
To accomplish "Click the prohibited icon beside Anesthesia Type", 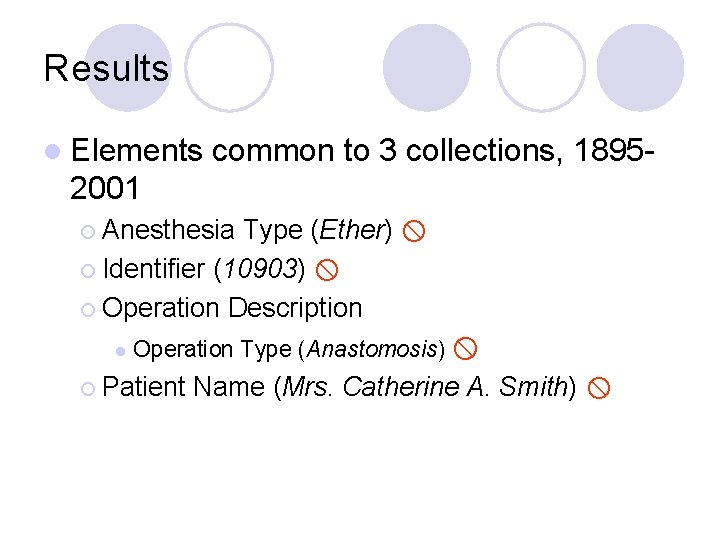I will (414, 231).
